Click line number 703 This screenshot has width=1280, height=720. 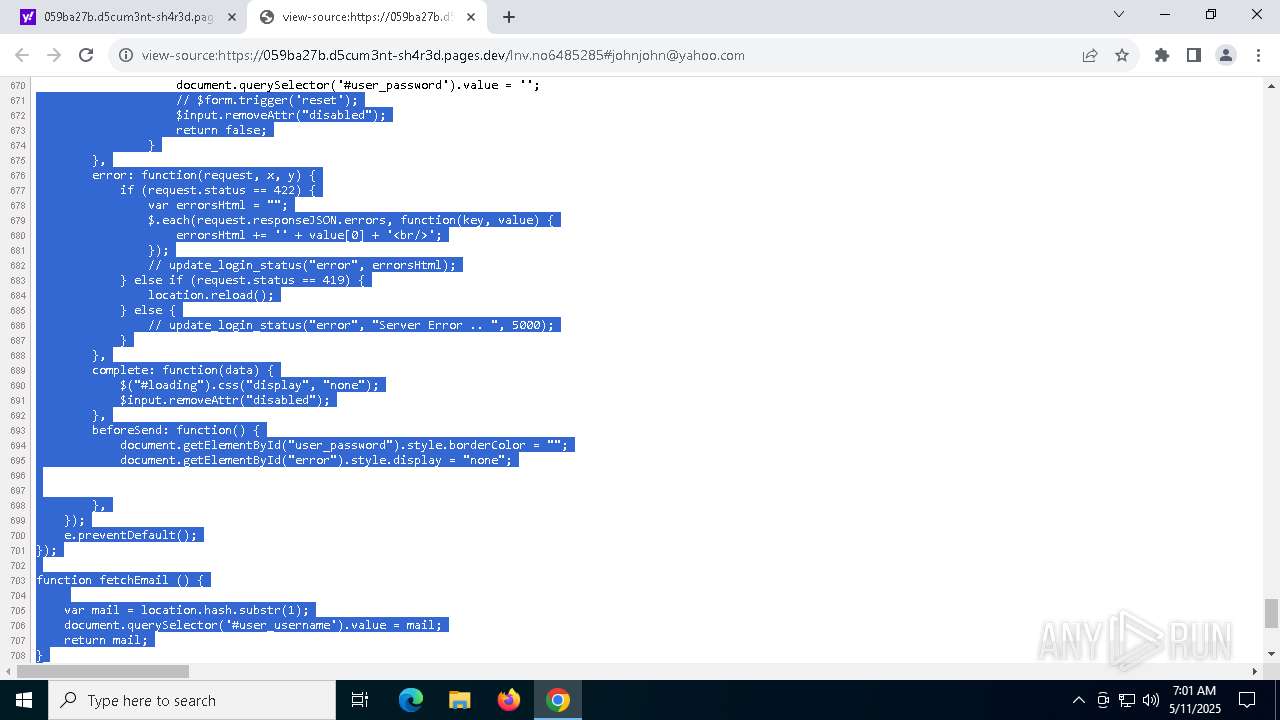(x=18, y=580)
